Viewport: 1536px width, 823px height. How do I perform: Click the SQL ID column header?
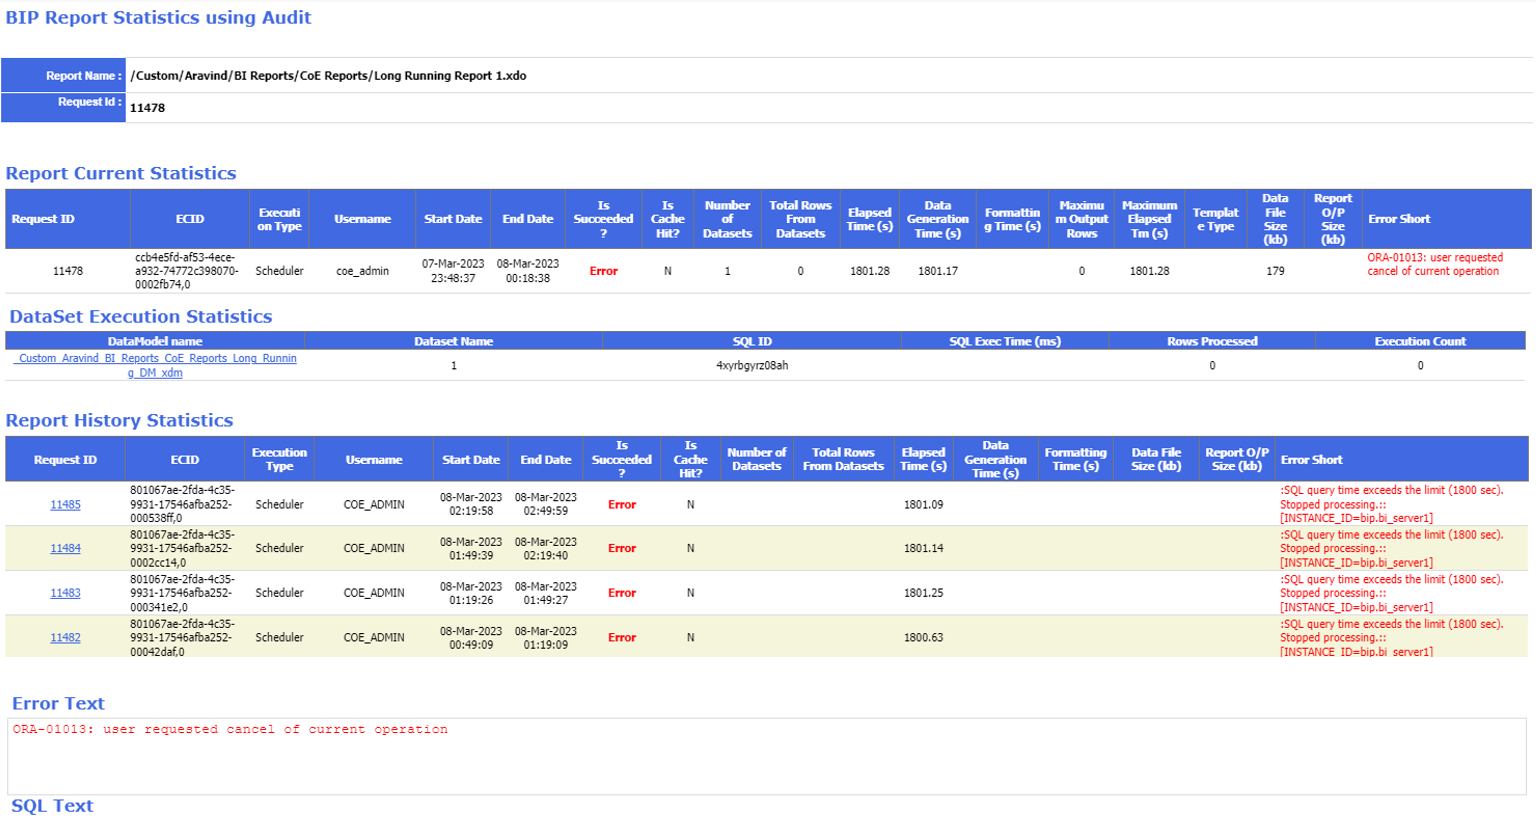coord(752,341)
